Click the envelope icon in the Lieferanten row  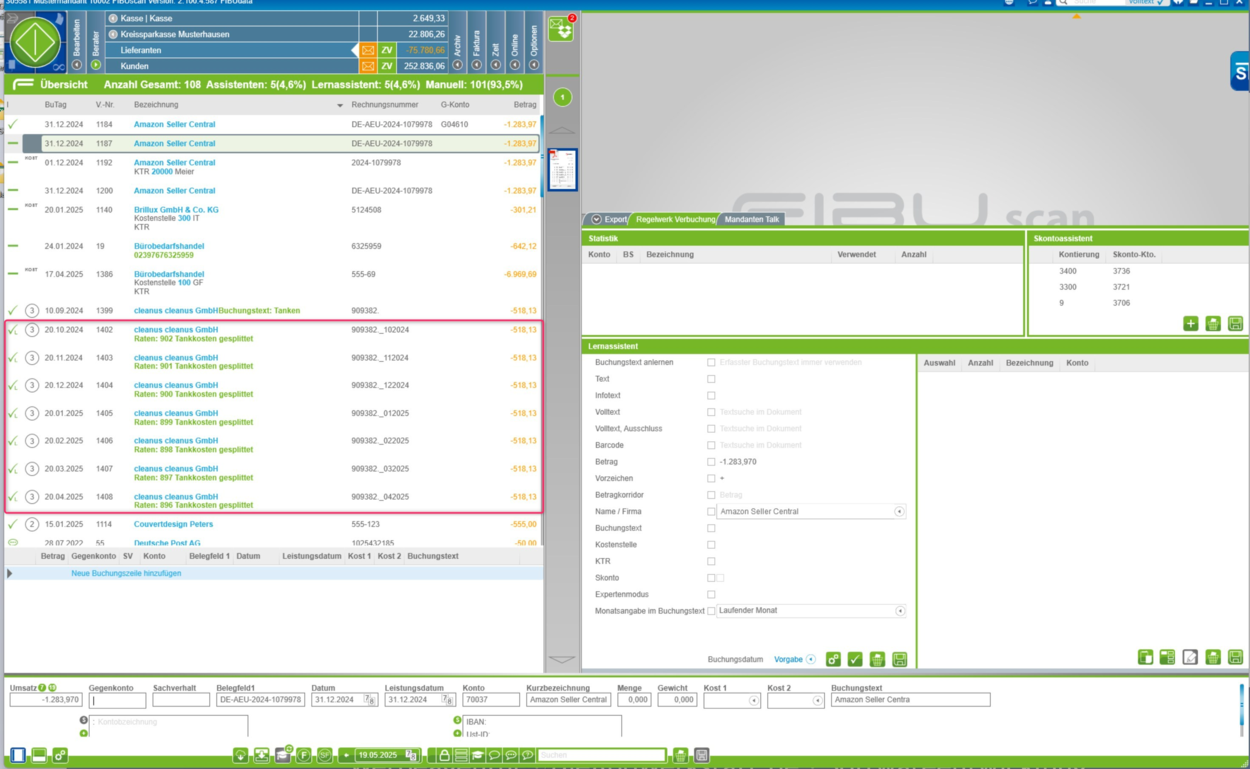(x=368, y=50)
